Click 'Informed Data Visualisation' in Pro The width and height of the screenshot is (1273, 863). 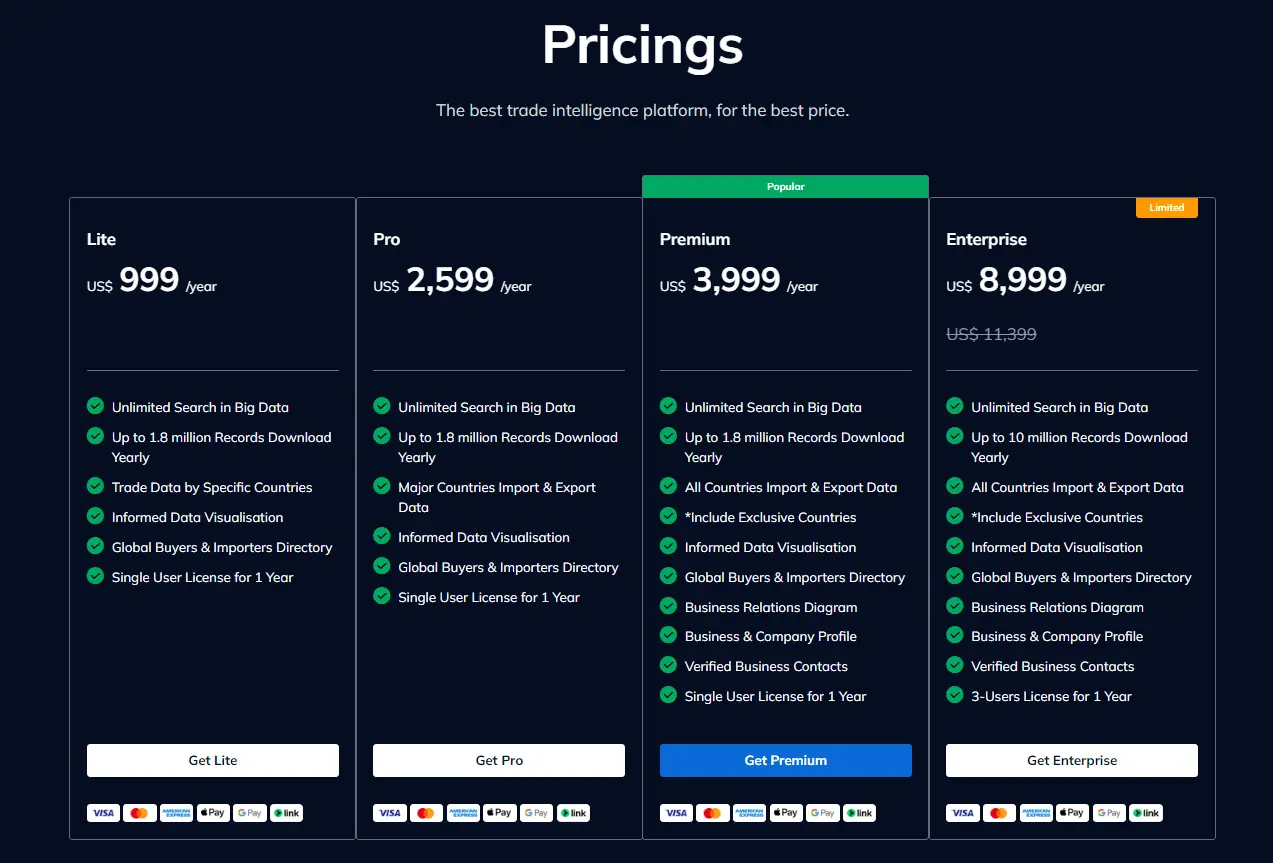coord(484,537)
